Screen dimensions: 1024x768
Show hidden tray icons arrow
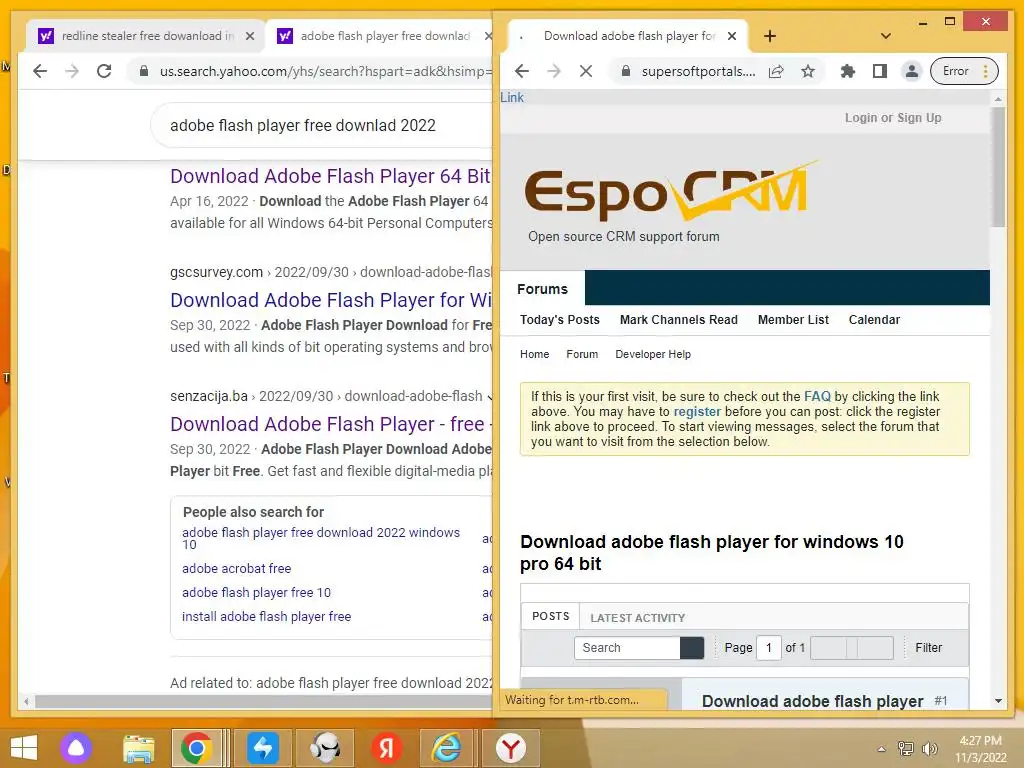(x=882, y=749)
